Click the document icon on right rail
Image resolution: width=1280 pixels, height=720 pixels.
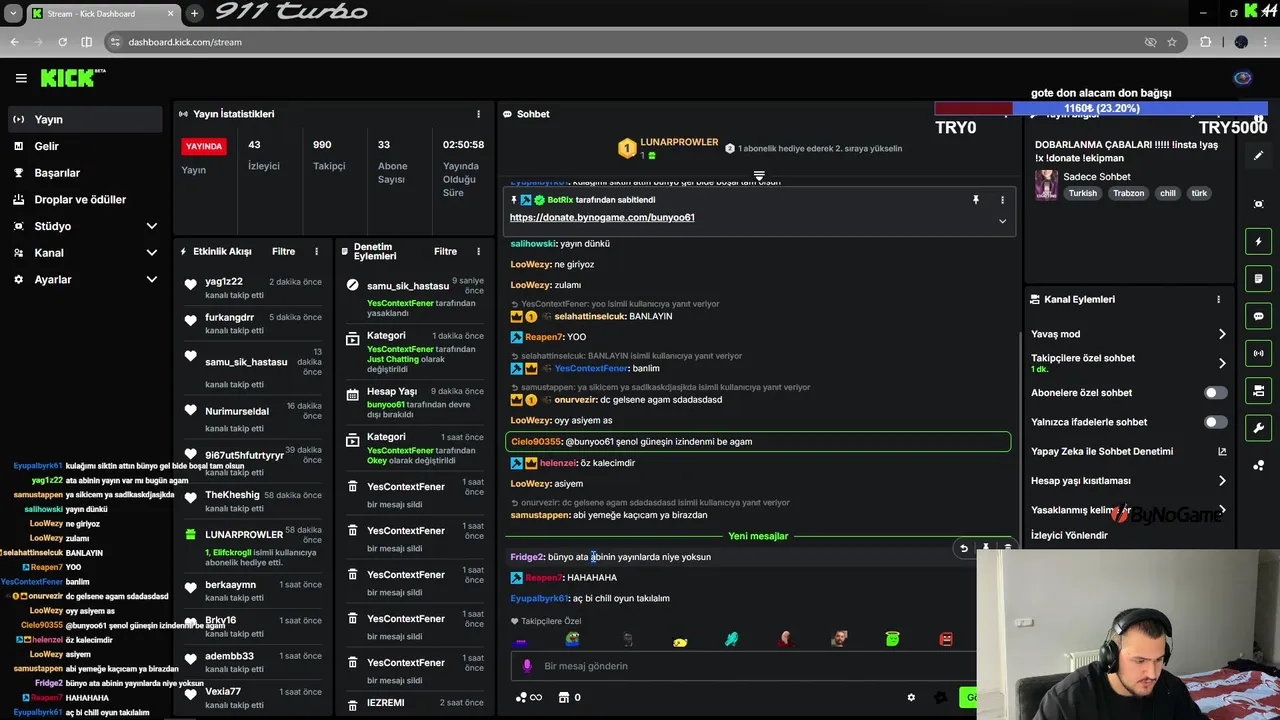(x=1258, y=278)
